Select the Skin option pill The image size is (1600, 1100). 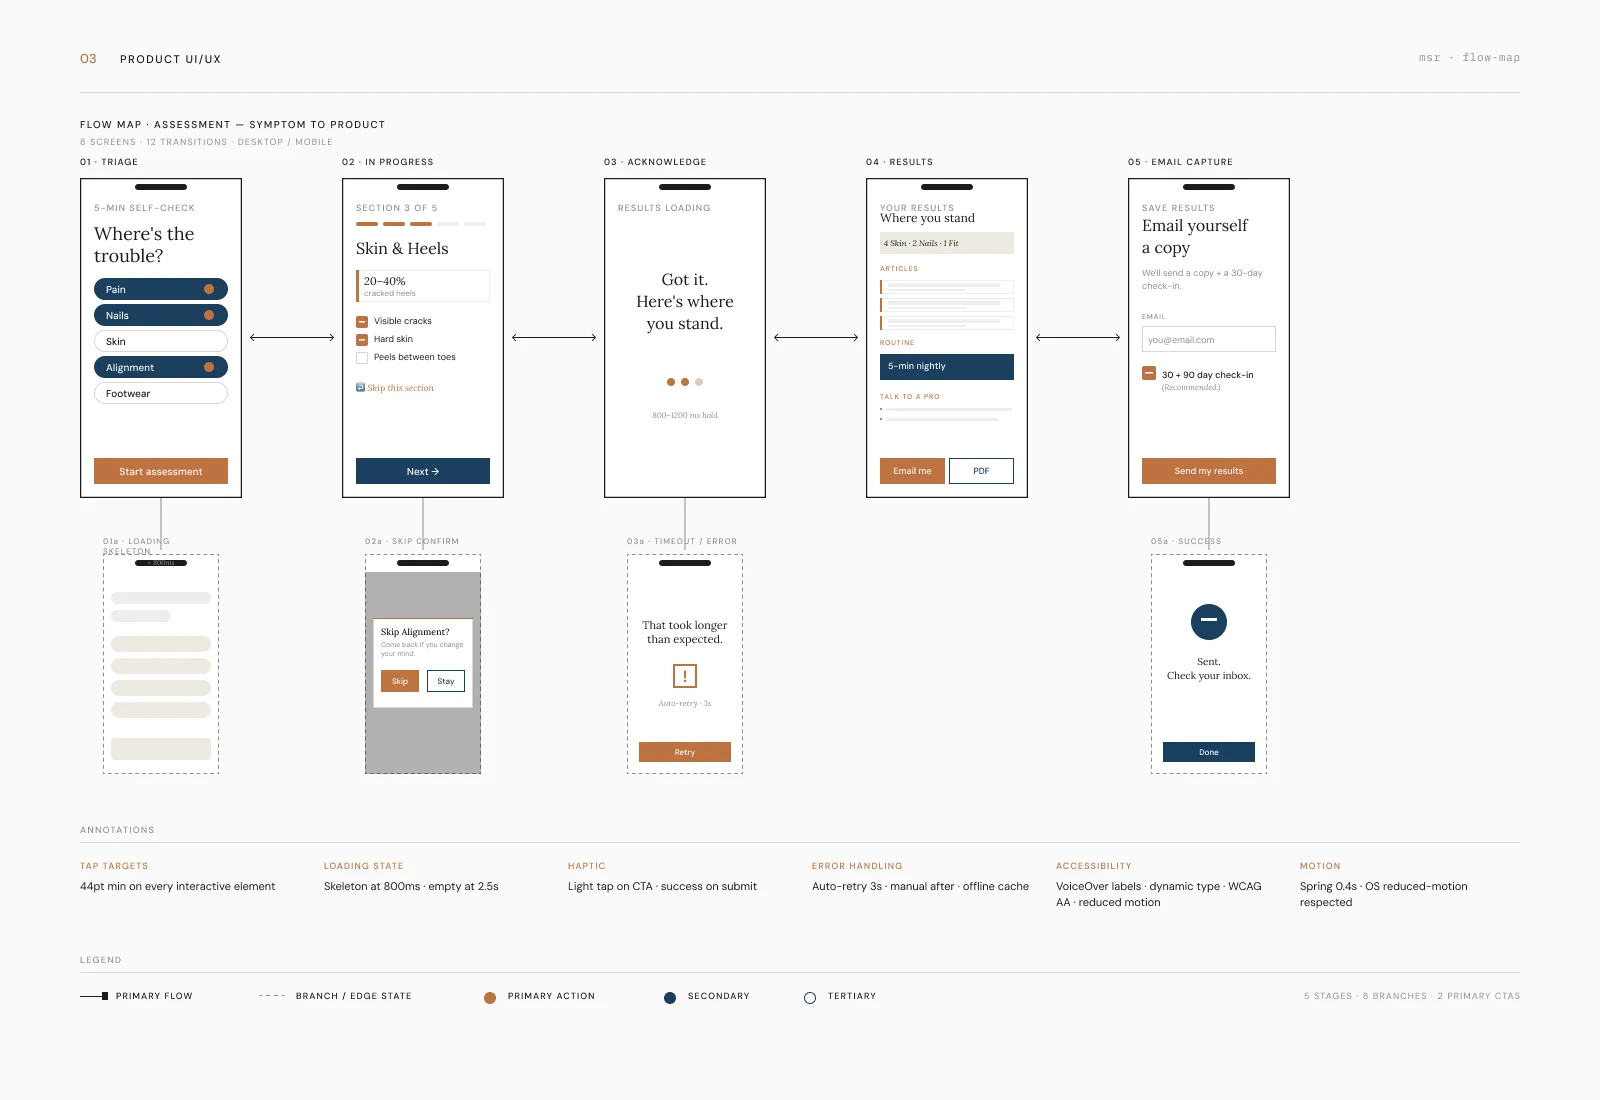pyautogui.click(x=160, y=341)
